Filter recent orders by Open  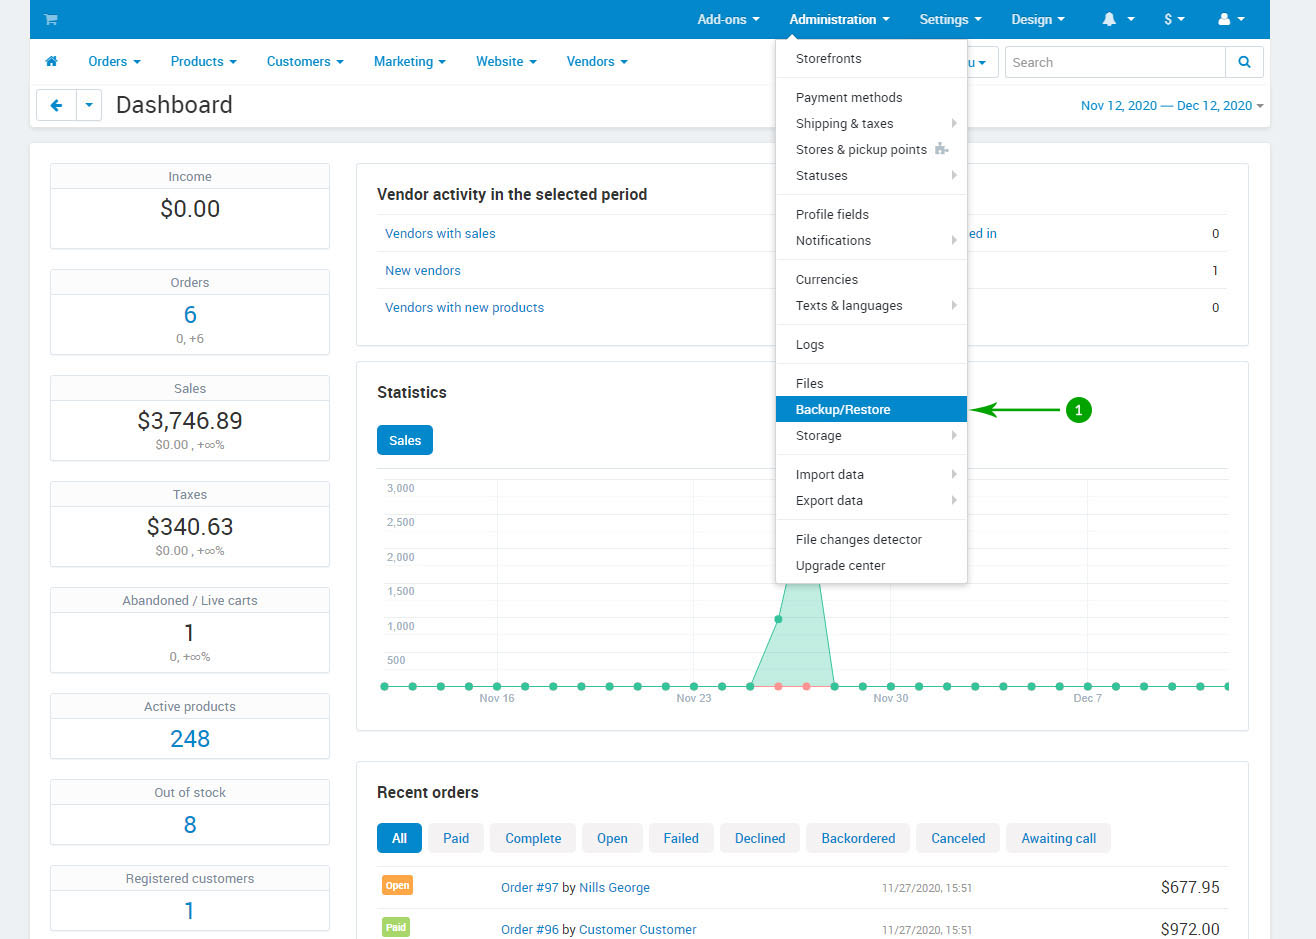(x=612, y=838)
